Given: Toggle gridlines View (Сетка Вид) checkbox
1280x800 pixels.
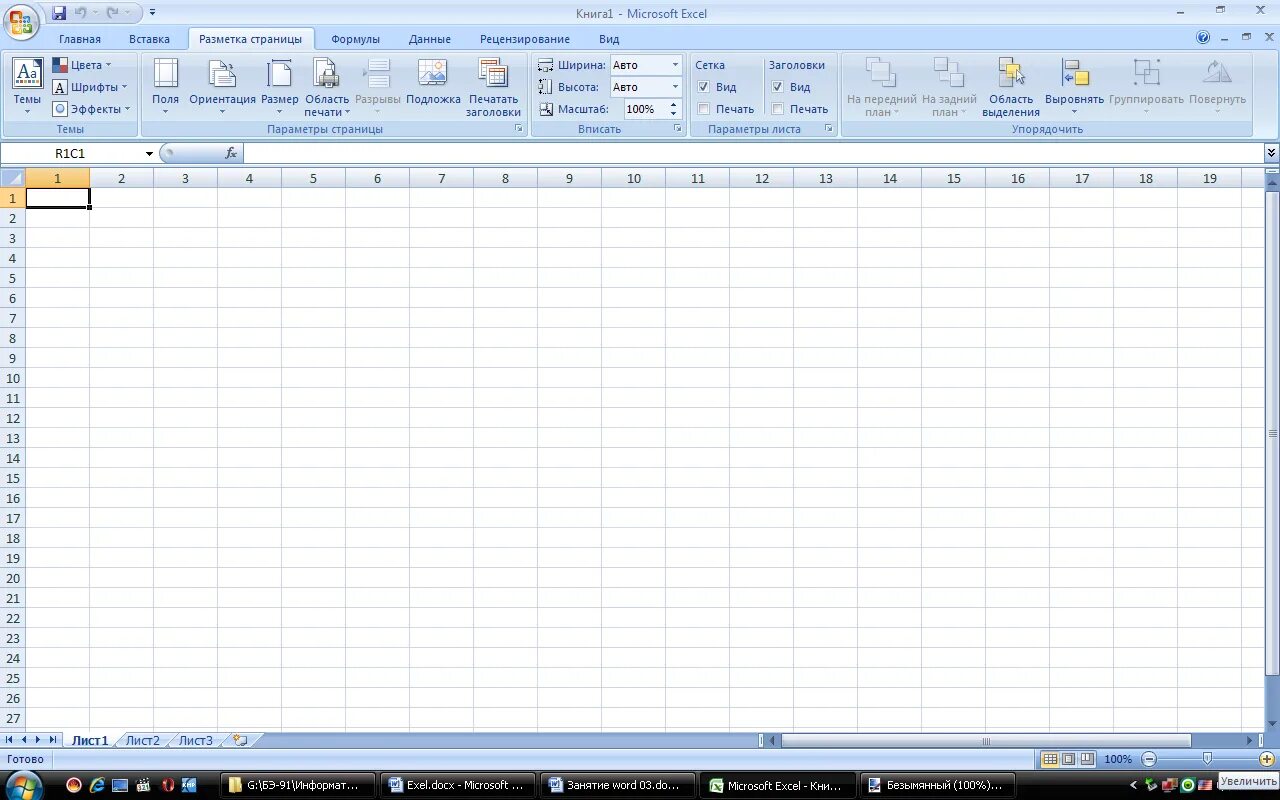Looking at the screenshot, I should pyautogui.click(x=704, y=87).
